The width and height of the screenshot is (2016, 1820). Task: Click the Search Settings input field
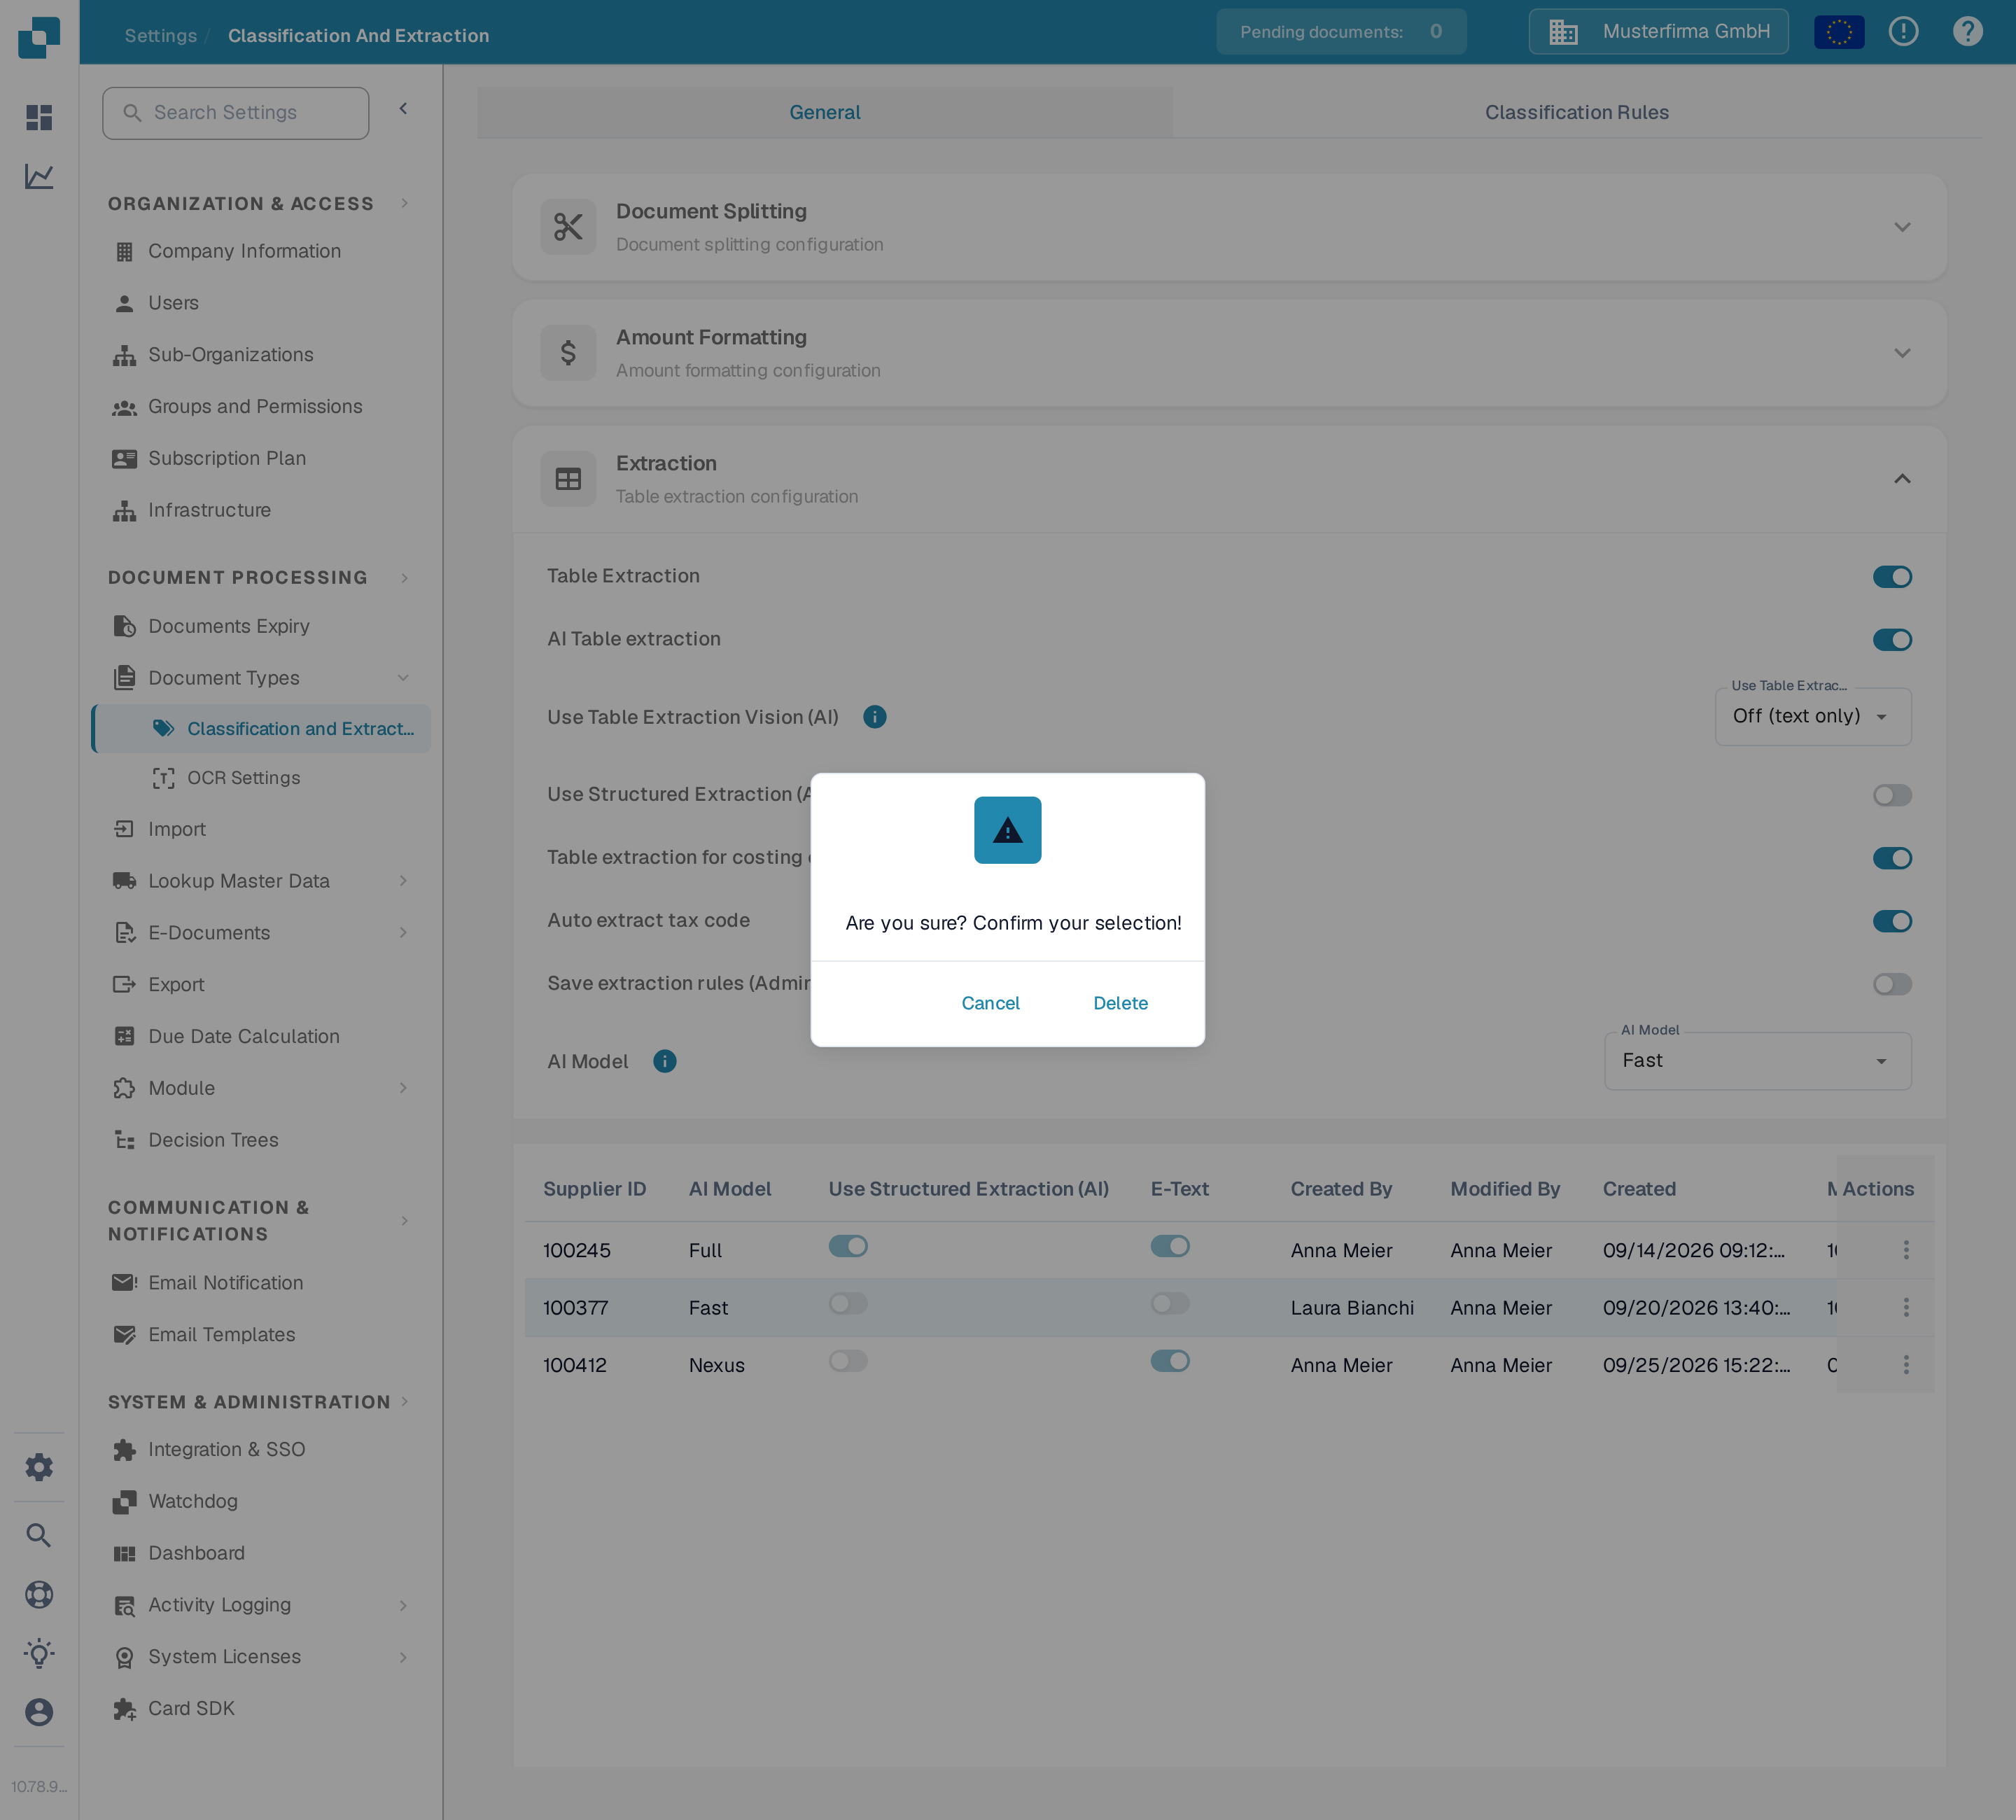coord(235,113)
